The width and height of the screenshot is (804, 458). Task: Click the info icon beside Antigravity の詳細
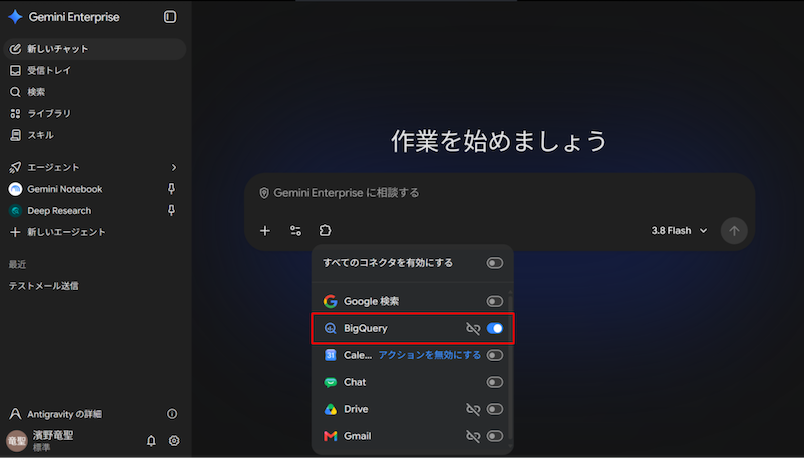[172, 414]
